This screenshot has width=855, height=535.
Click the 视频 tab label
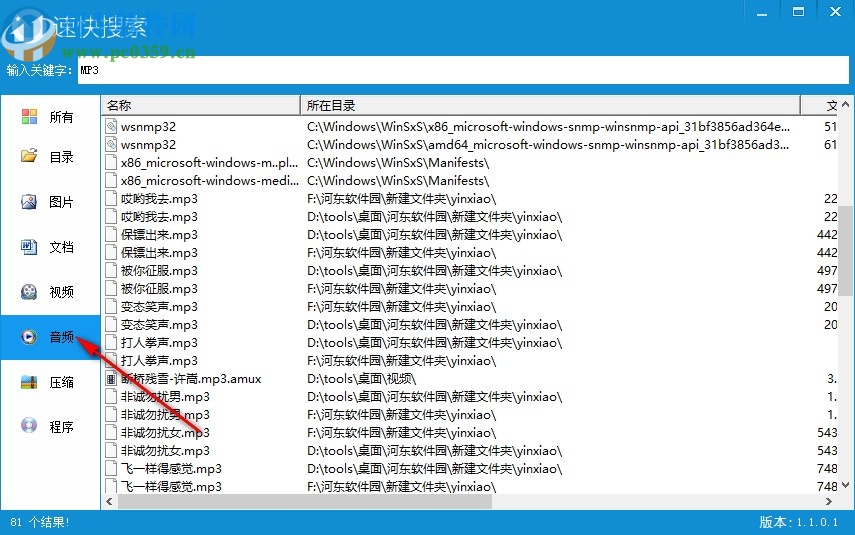[x=61, y=292]
